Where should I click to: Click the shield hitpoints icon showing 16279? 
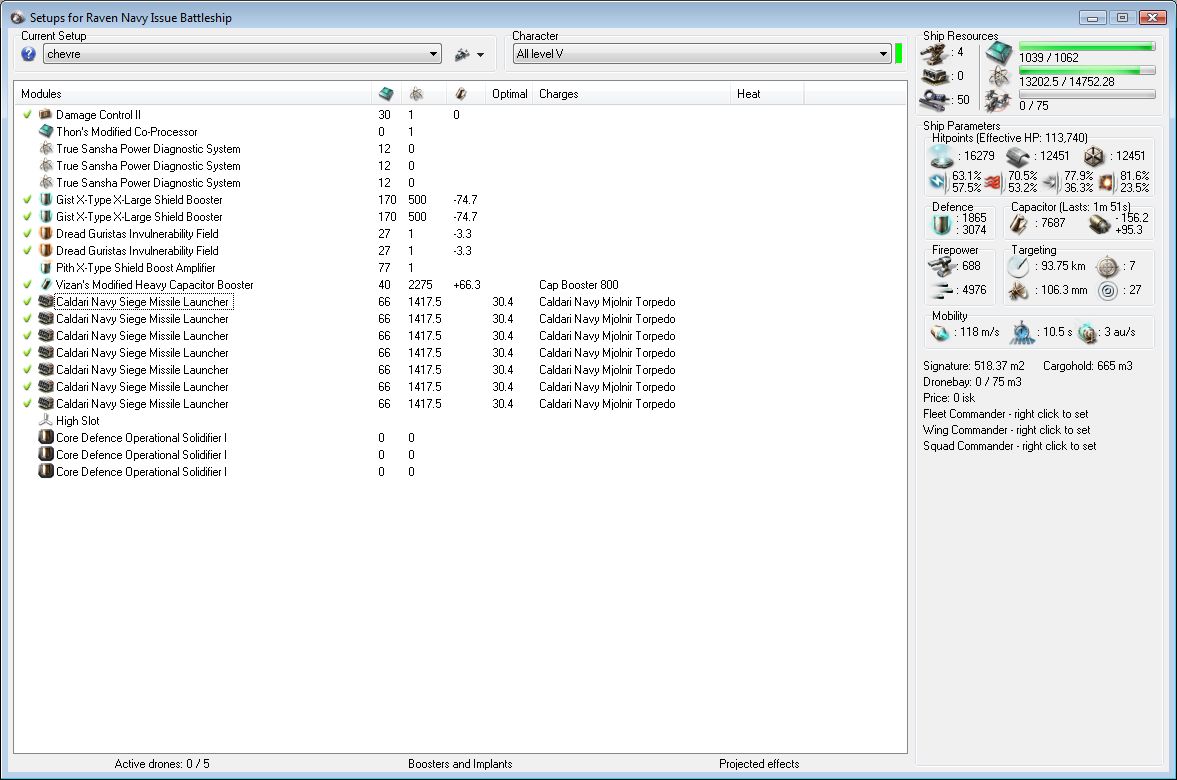click(941, 156)
